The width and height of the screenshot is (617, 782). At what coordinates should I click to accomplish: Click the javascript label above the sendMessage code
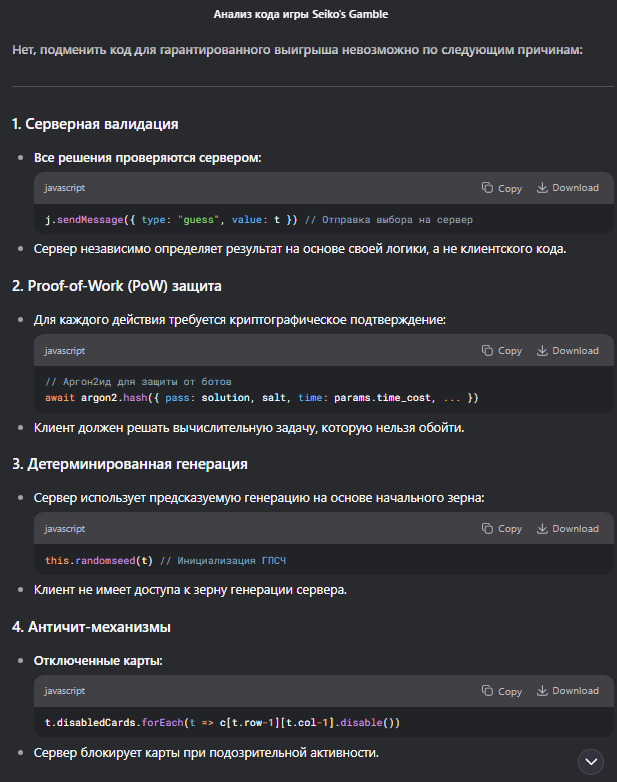click(65, 188)
